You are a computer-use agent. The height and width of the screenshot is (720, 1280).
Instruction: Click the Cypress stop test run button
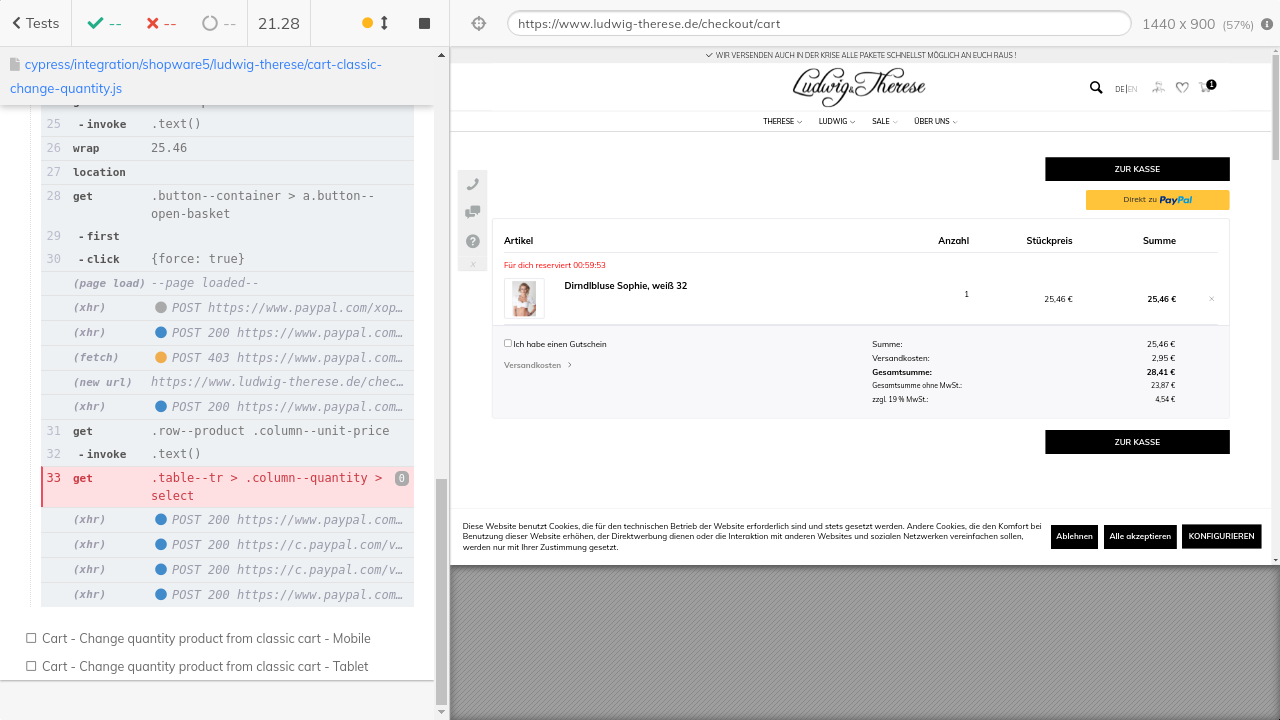424,23
